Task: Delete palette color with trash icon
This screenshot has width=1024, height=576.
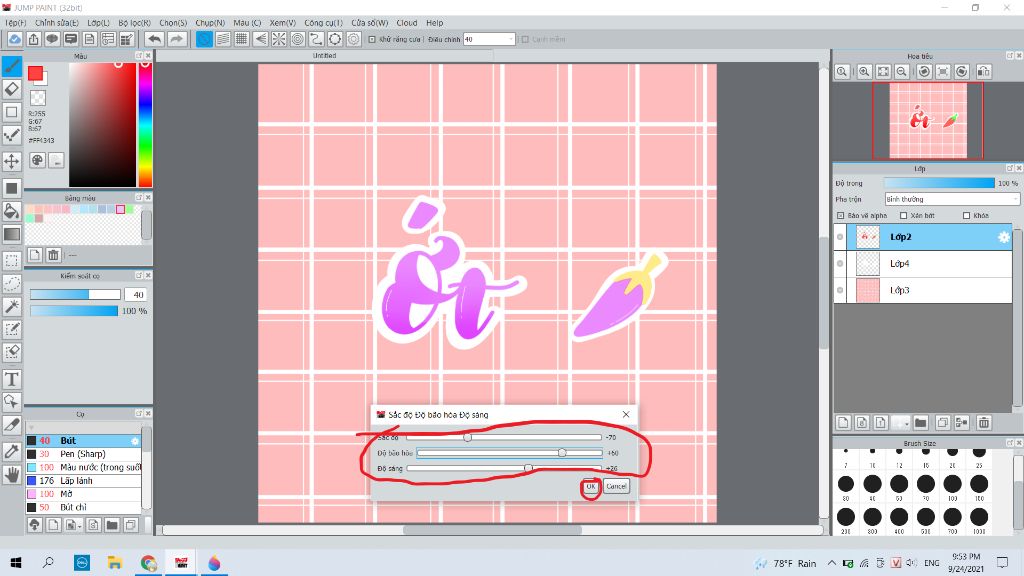Action: pos(54,255)
